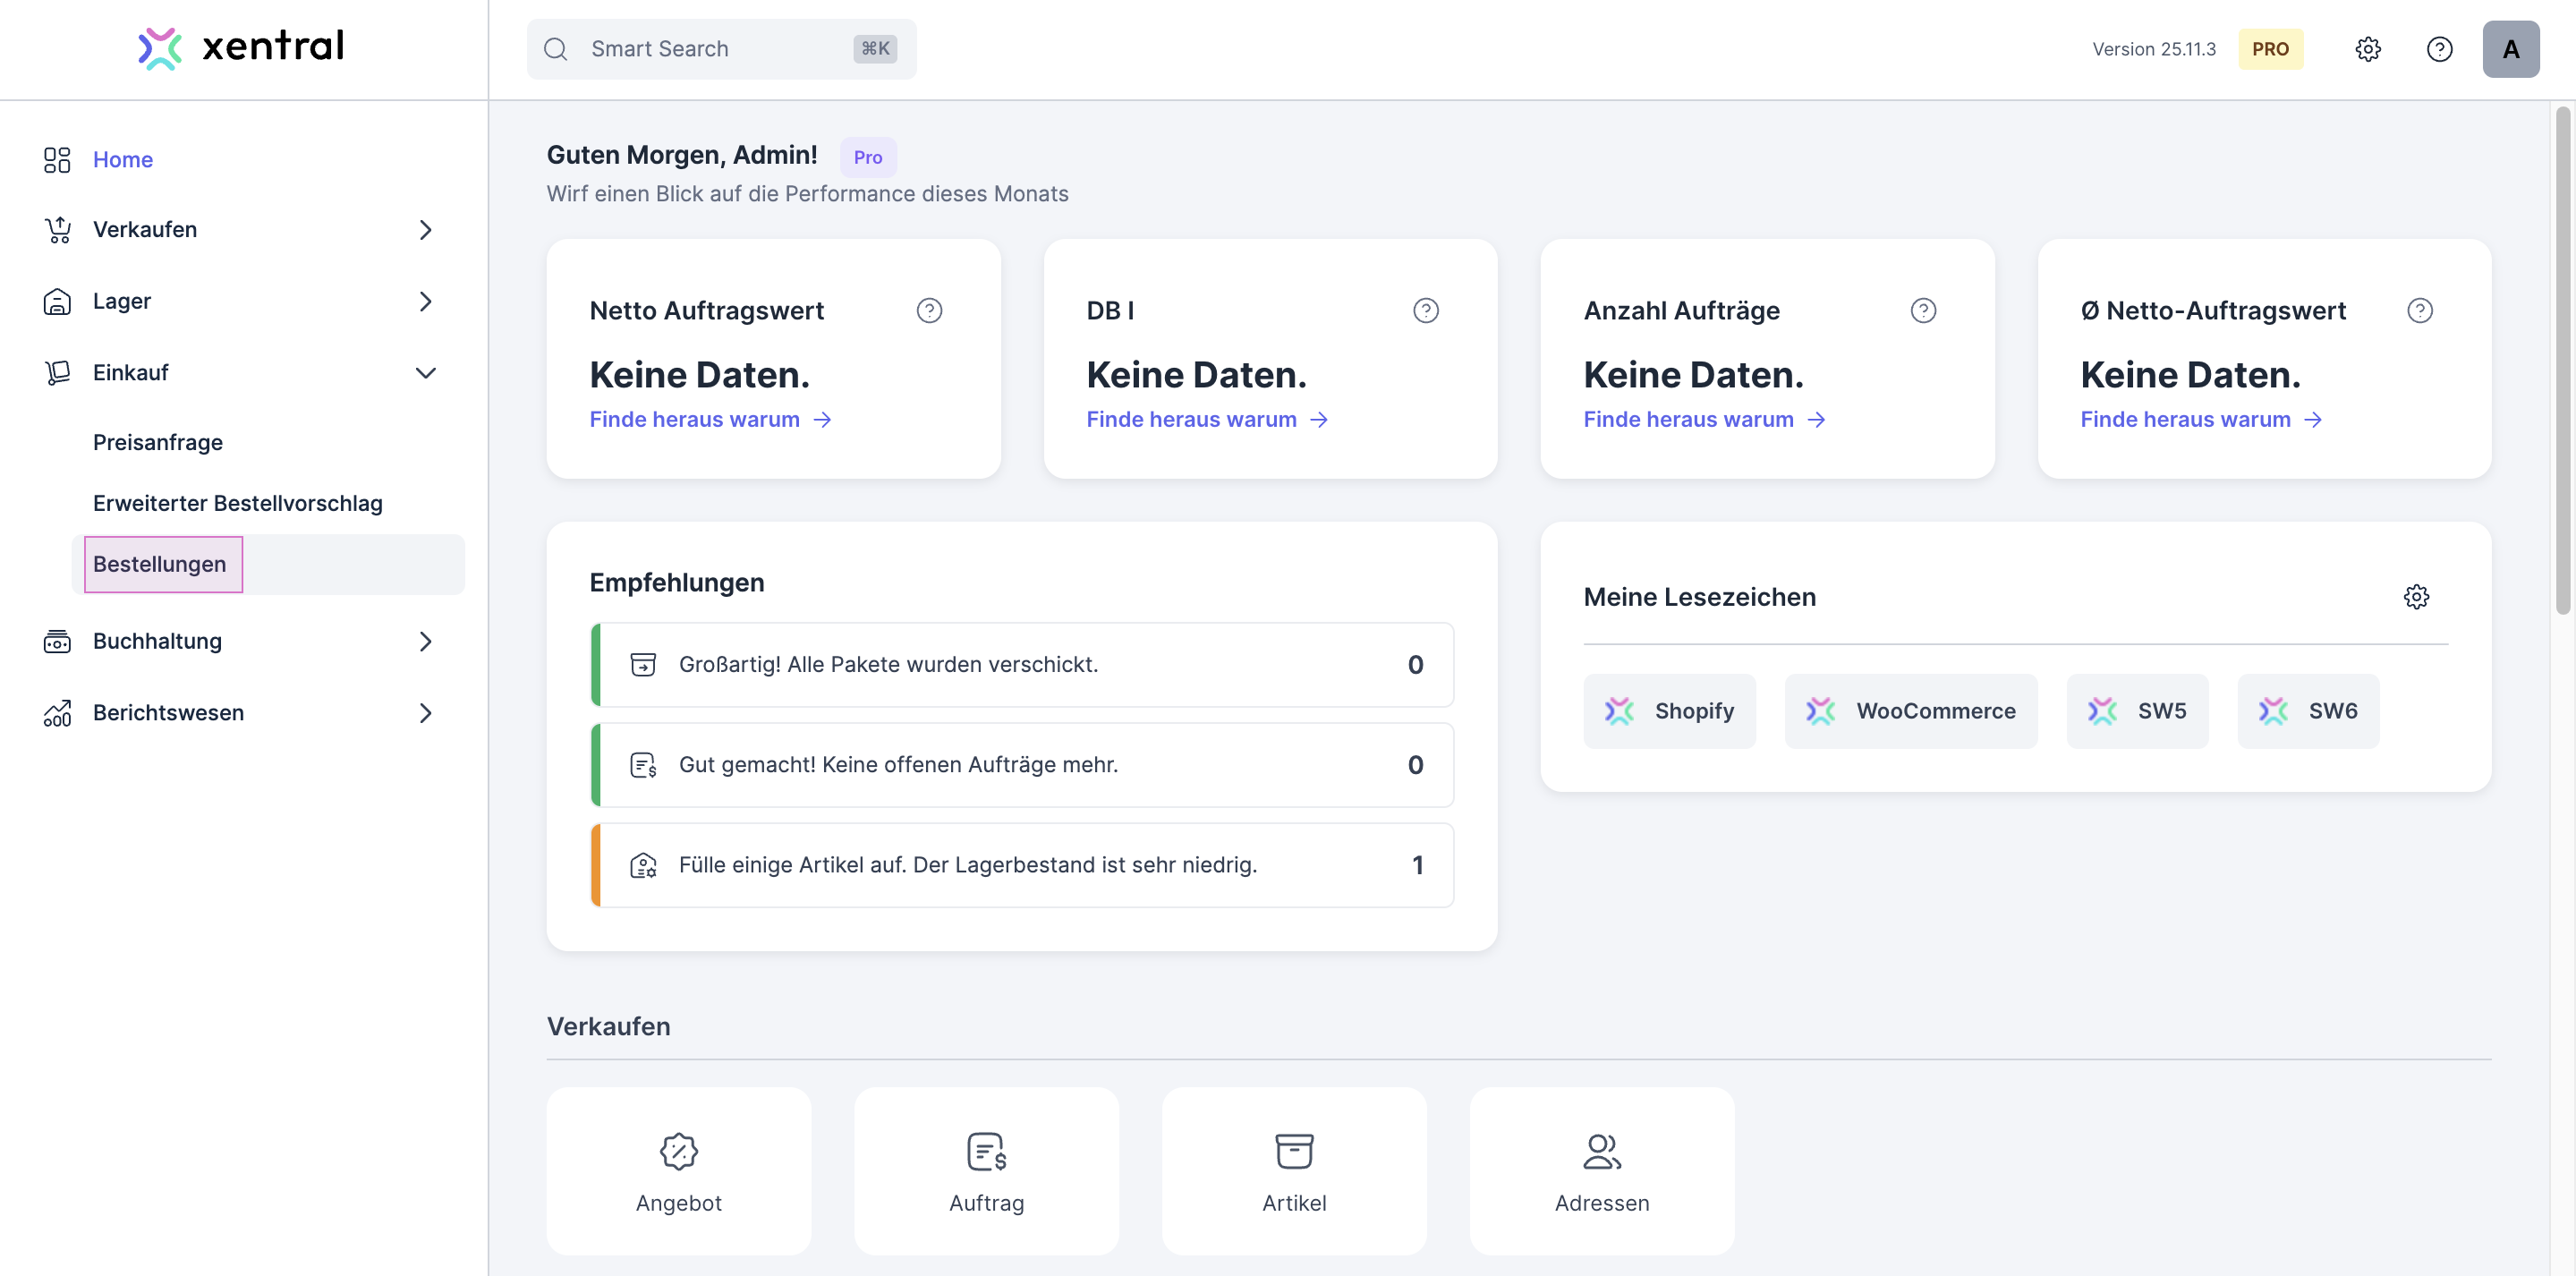
Task: Expand the Verkaufen sidebar menu
Action: click(425, 230)
